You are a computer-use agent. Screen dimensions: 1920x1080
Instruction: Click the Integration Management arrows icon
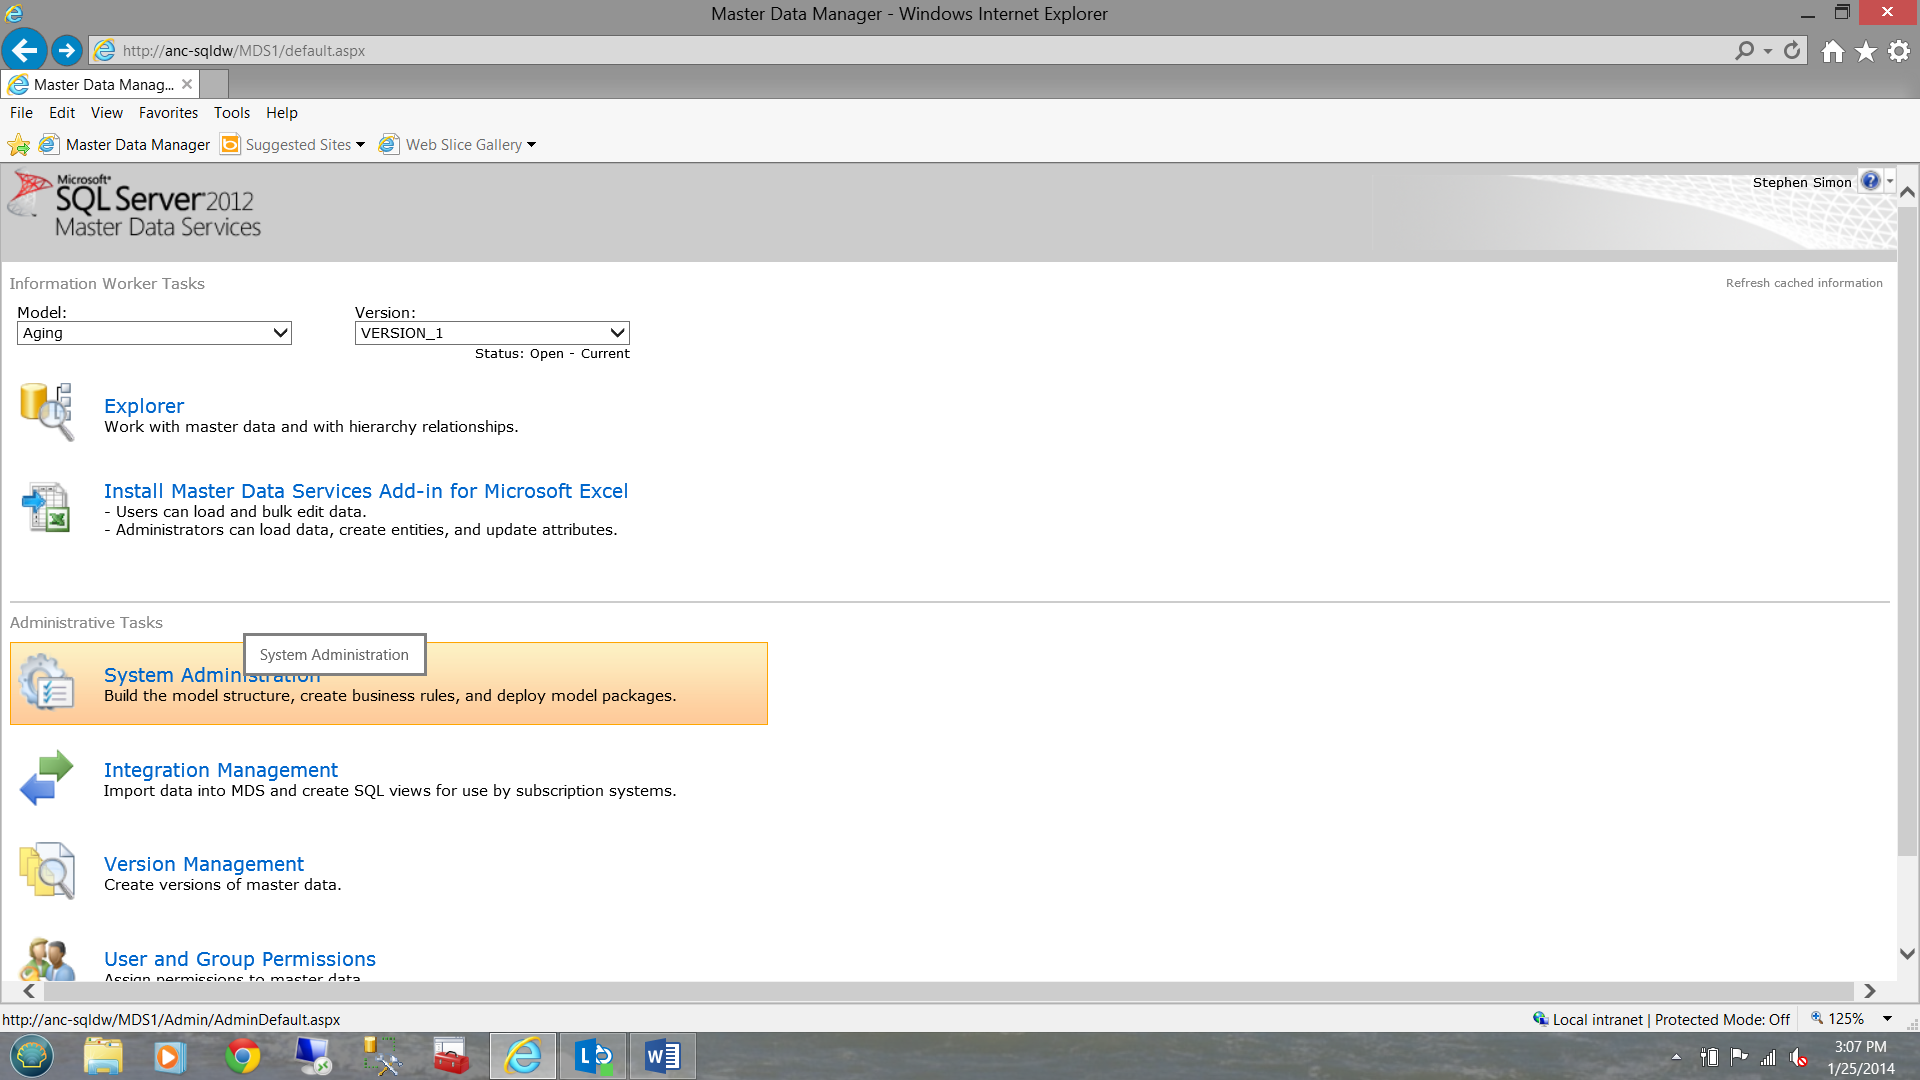[x=46, y=777]
